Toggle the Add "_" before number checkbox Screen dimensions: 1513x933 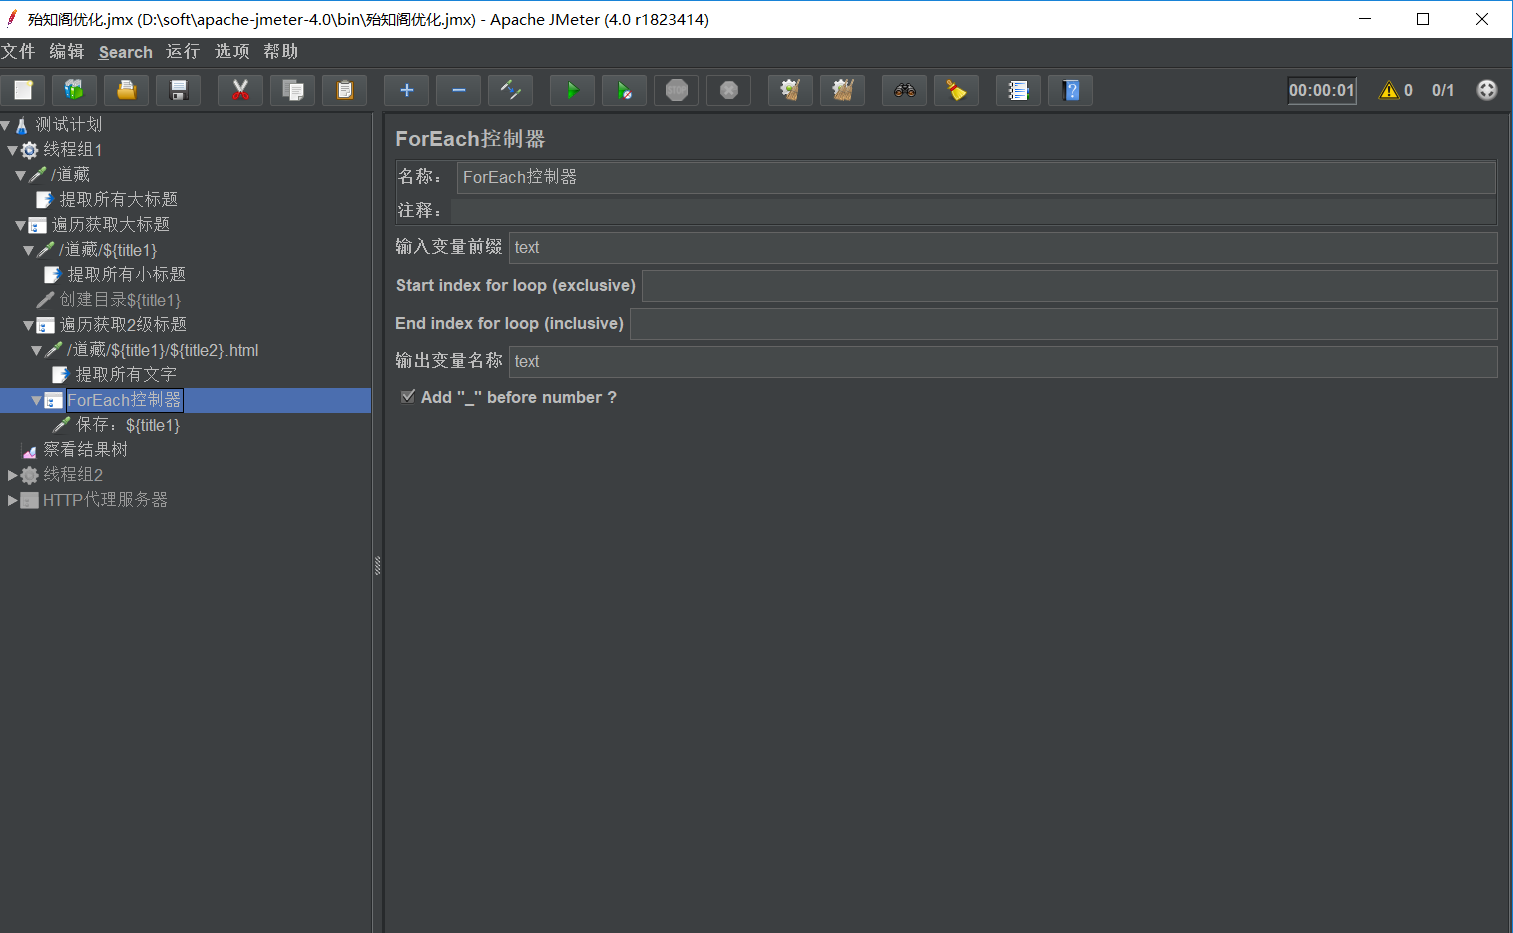pos(408,397)
